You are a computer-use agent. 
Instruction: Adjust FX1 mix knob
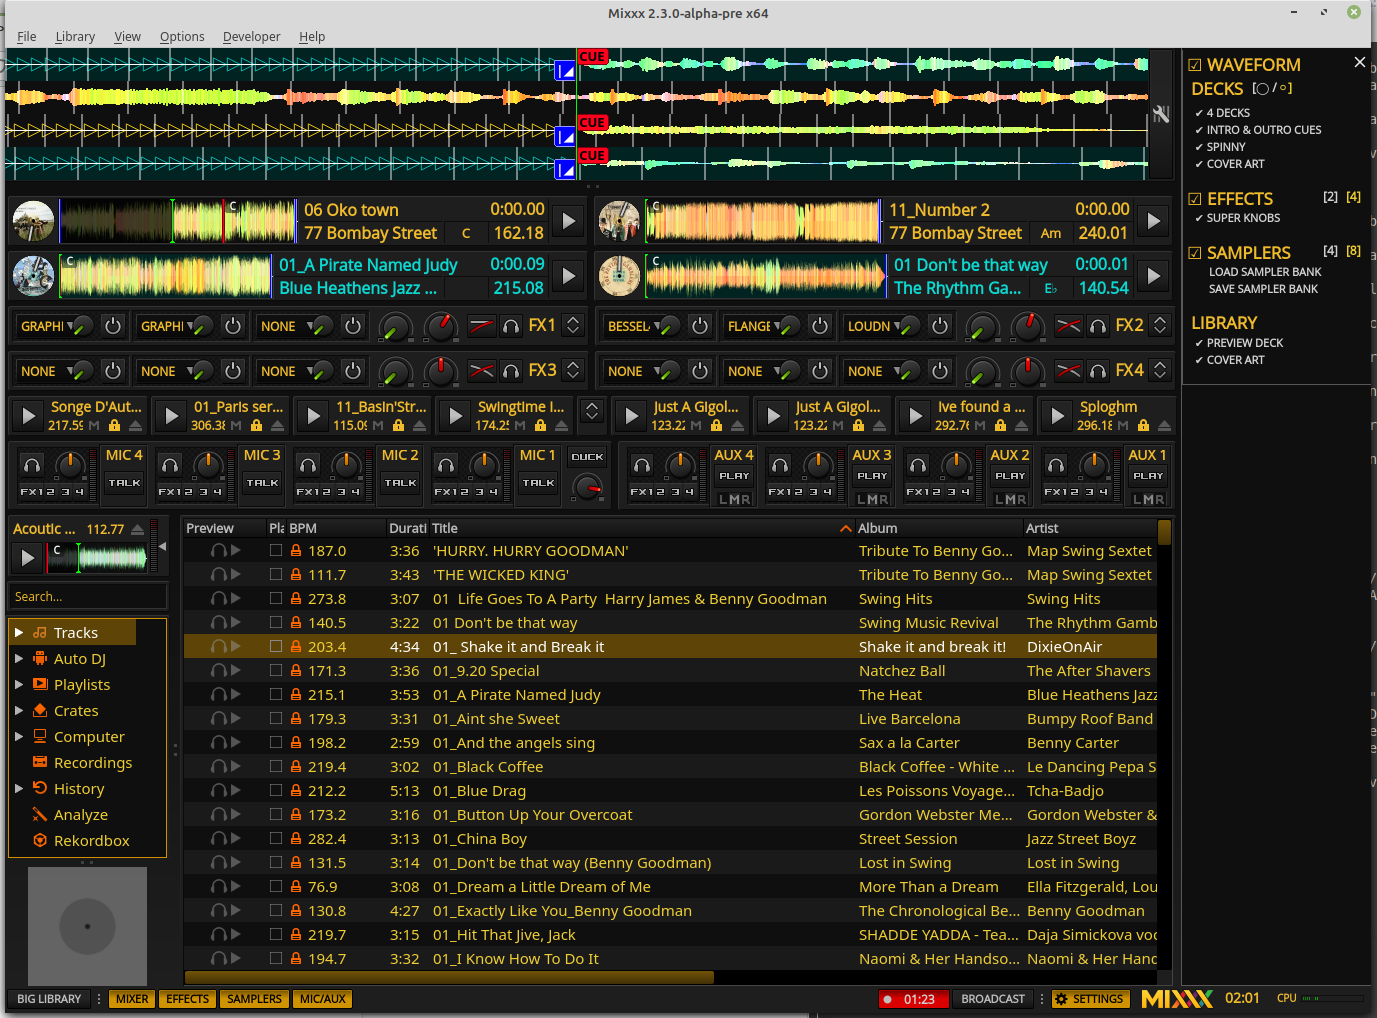pyautogui.click(x=441, y=326)
